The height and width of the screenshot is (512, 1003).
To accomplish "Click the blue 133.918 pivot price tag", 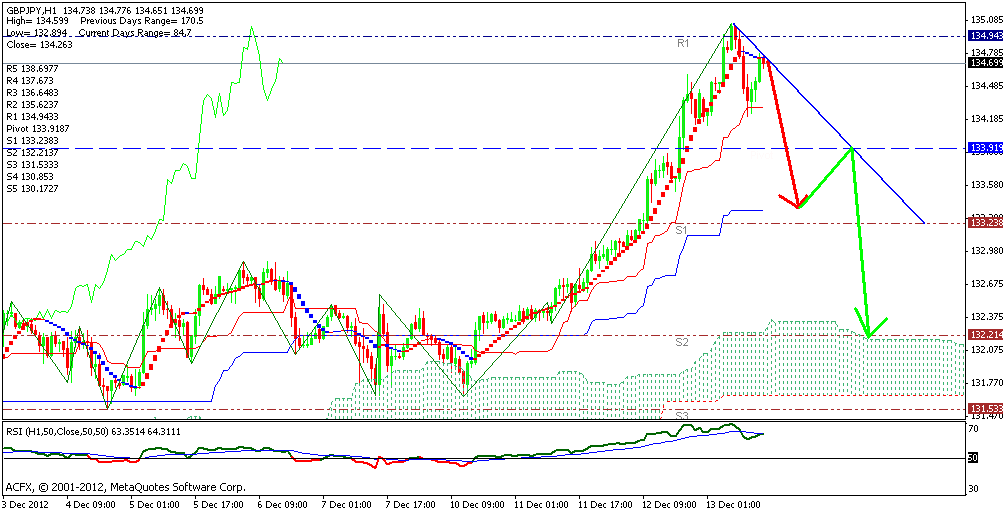I will point(984,148).
